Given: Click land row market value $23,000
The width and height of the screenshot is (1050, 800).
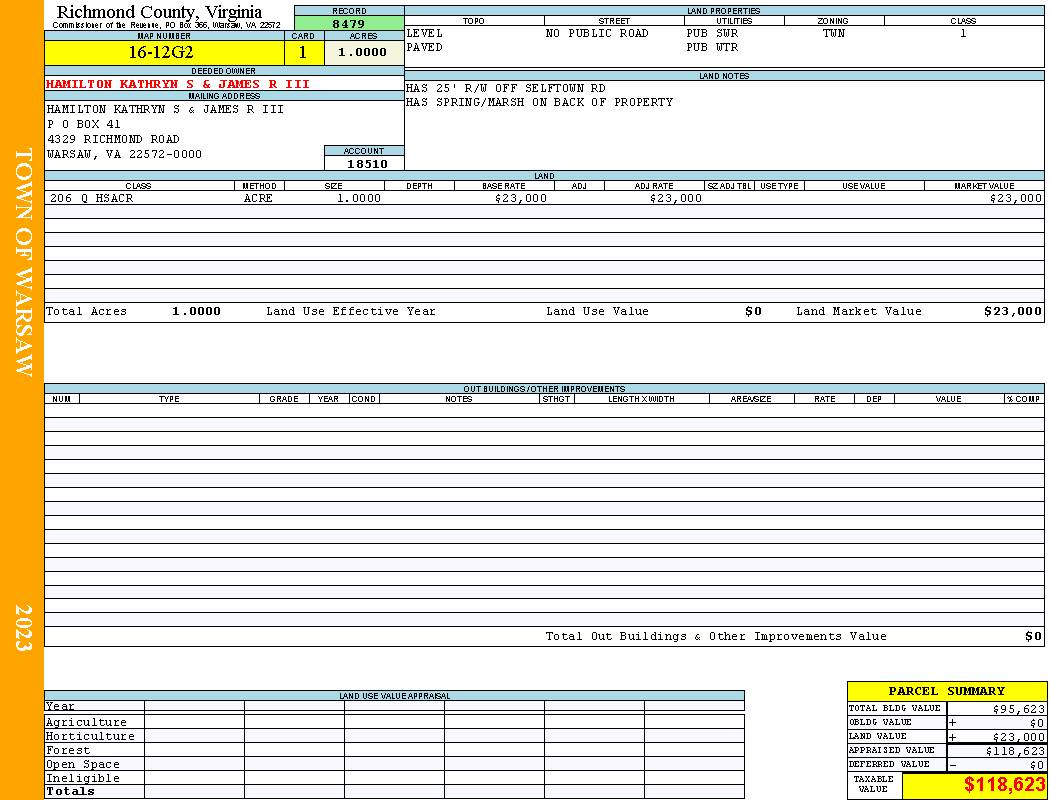Looking at the screenshot, I should (1016, 199).
